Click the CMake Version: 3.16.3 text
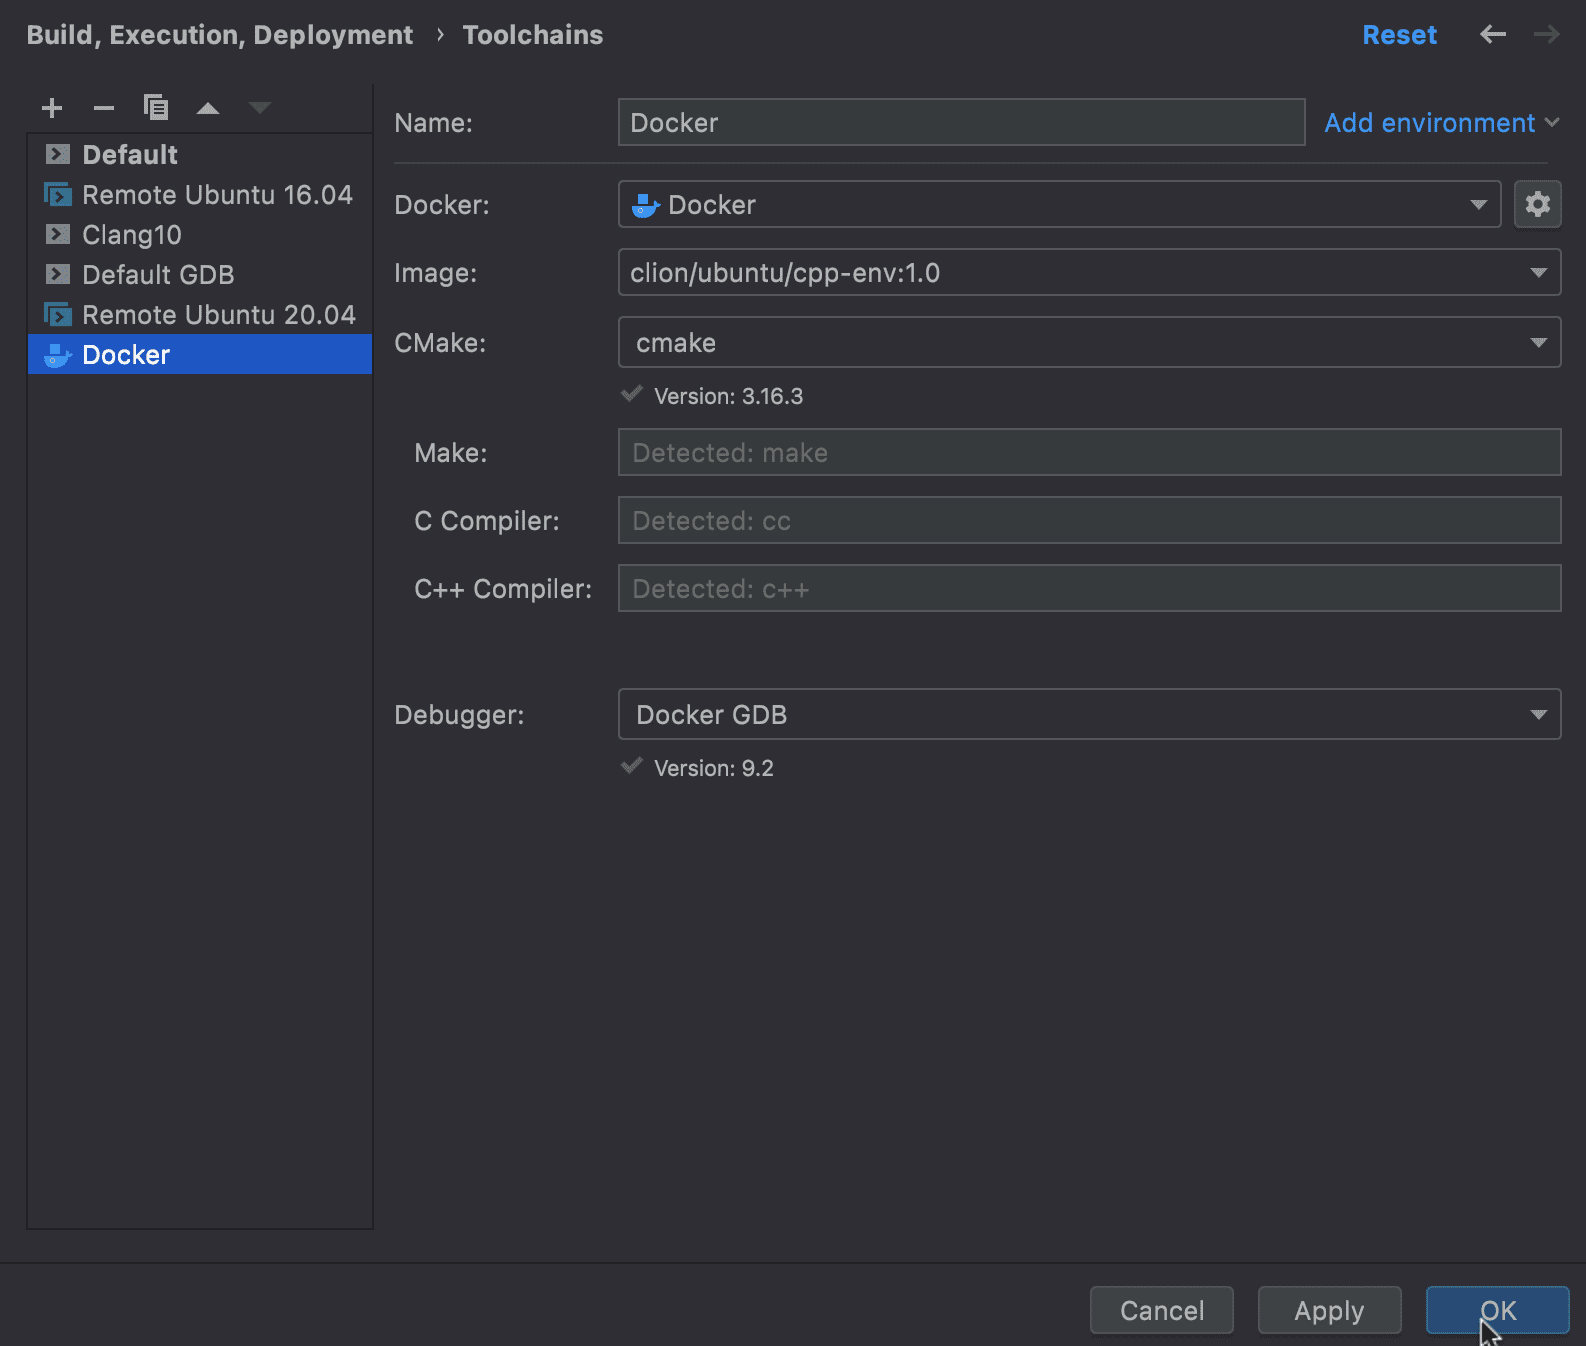The width and height of the screenshot is (1586, 1346). pyautogui.click(x=728, y=397)
